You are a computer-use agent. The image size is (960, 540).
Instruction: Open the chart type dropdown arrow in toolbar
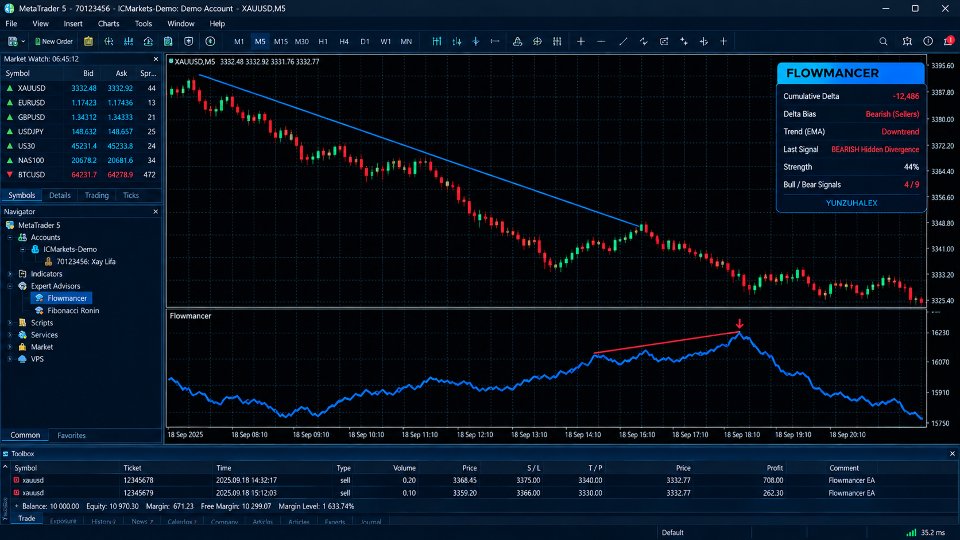pos(23,42)
